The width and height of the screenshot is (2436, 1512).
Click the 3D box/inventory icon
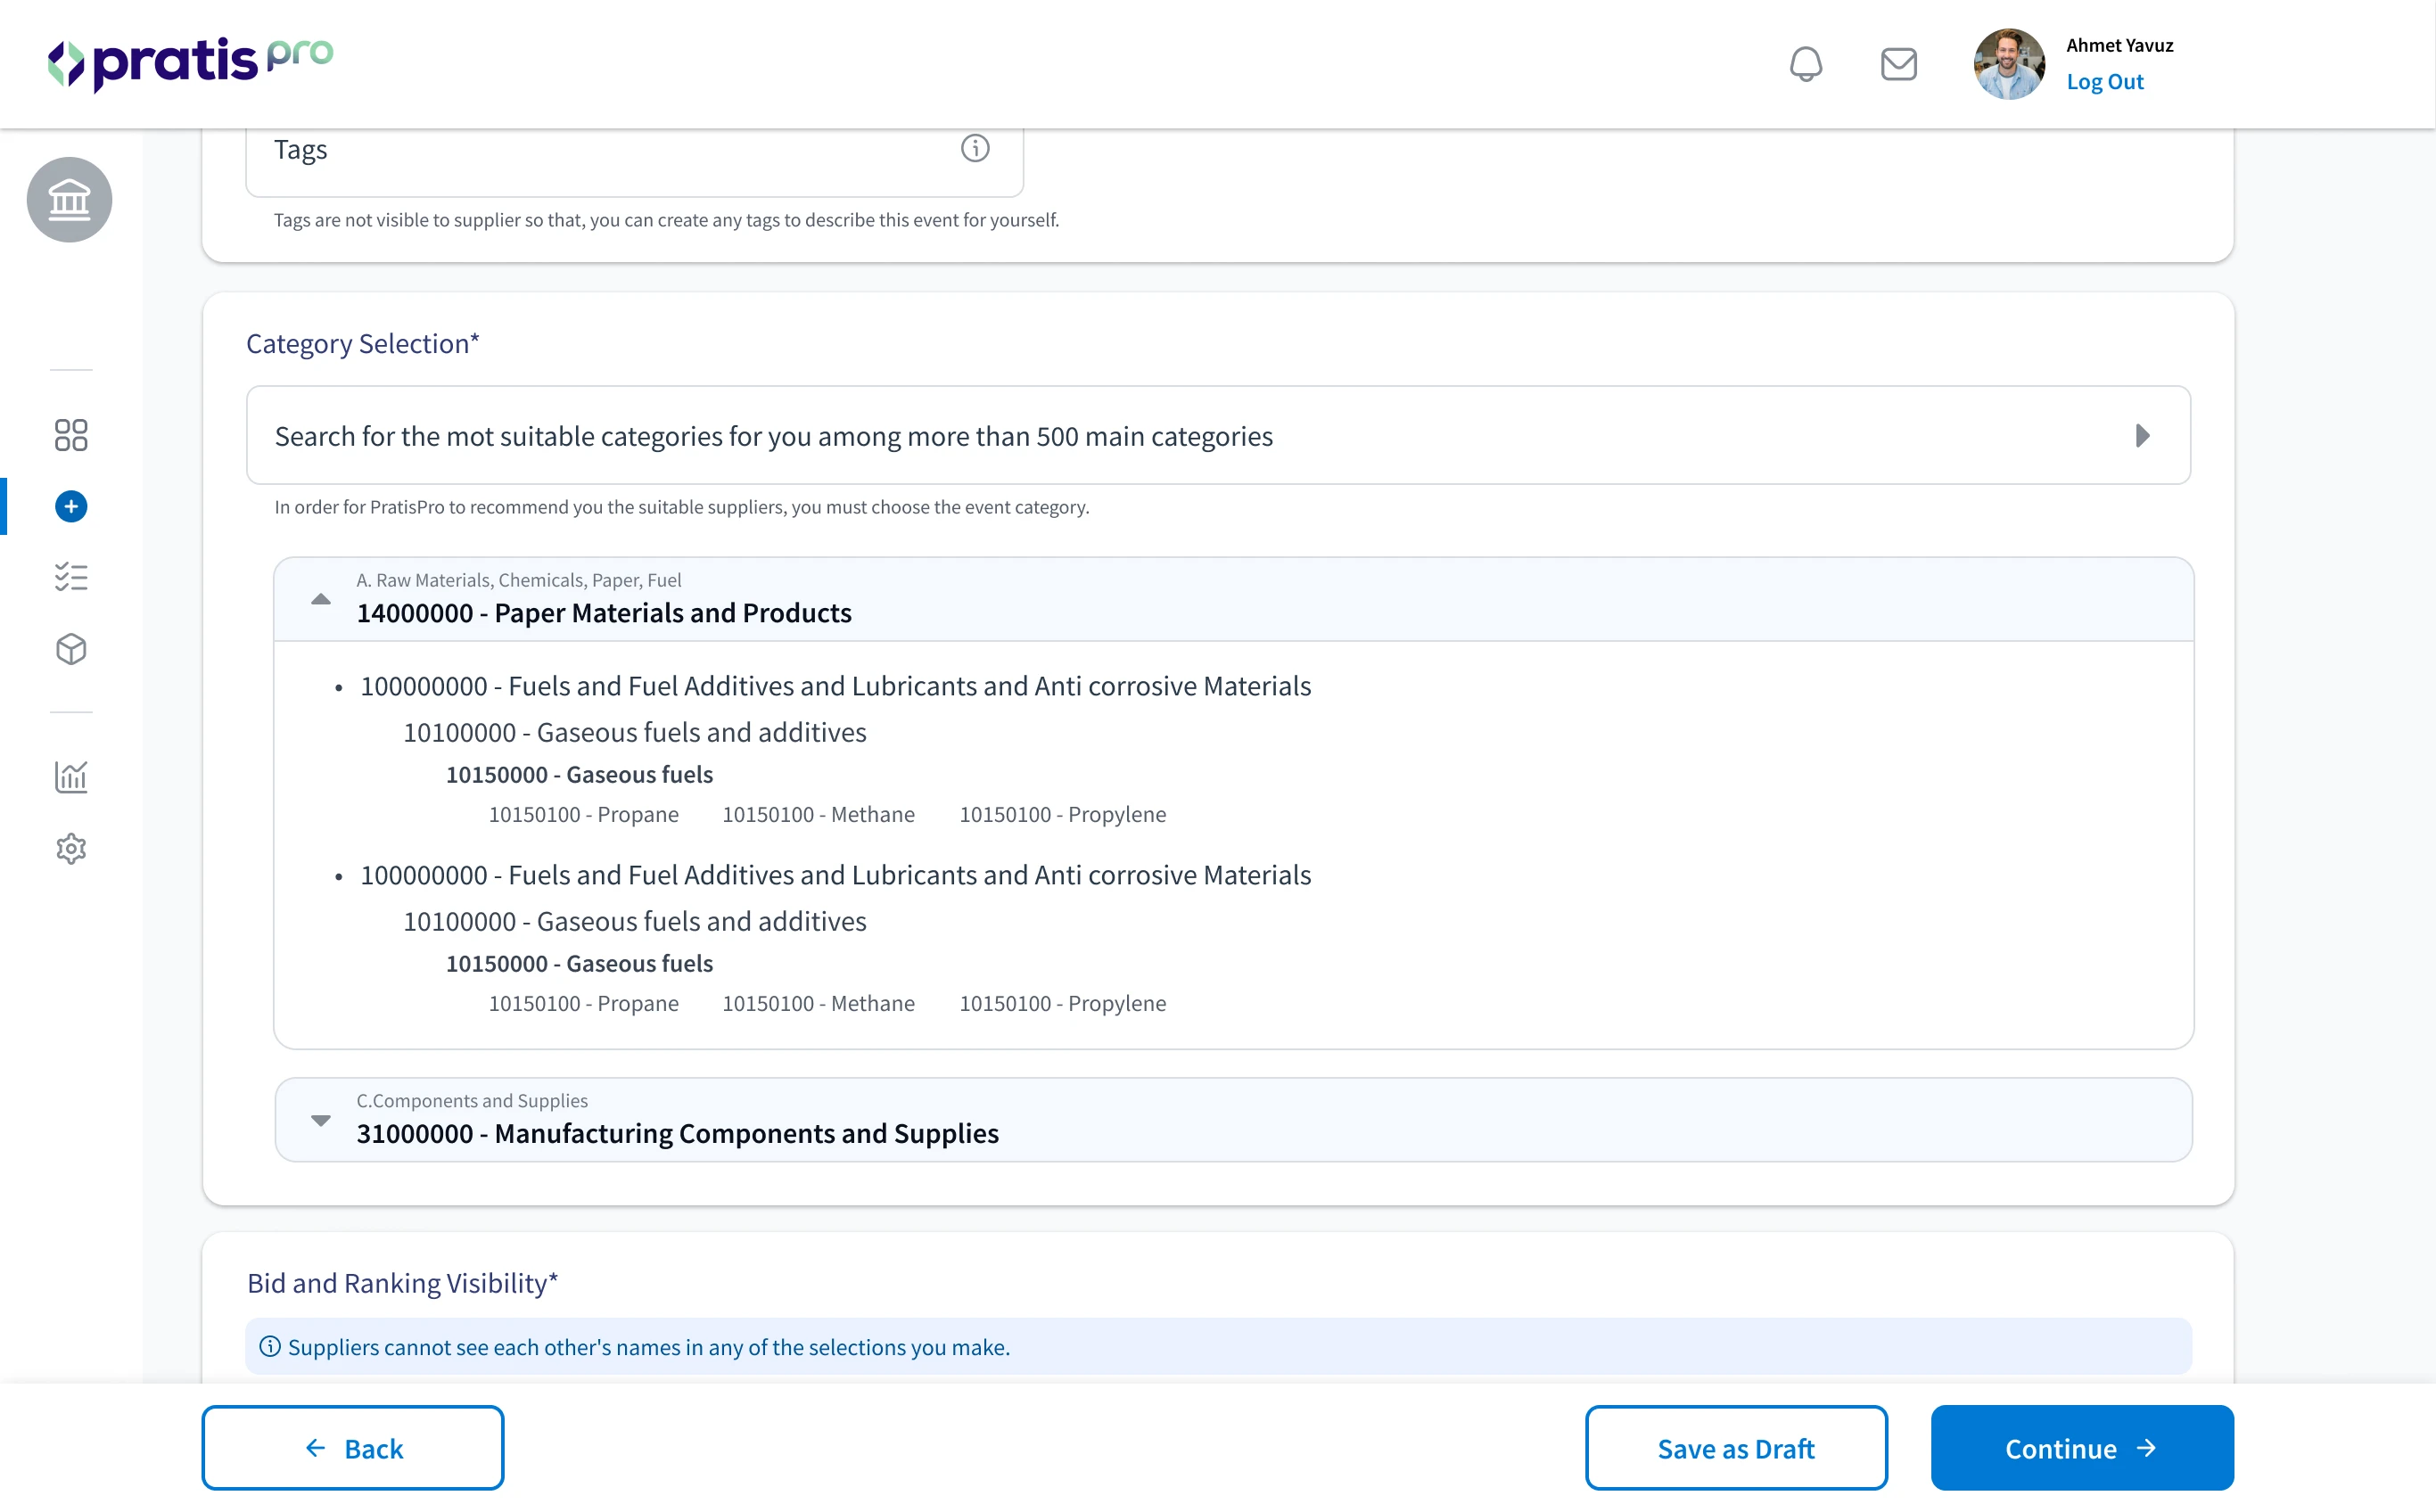(70, 648)
